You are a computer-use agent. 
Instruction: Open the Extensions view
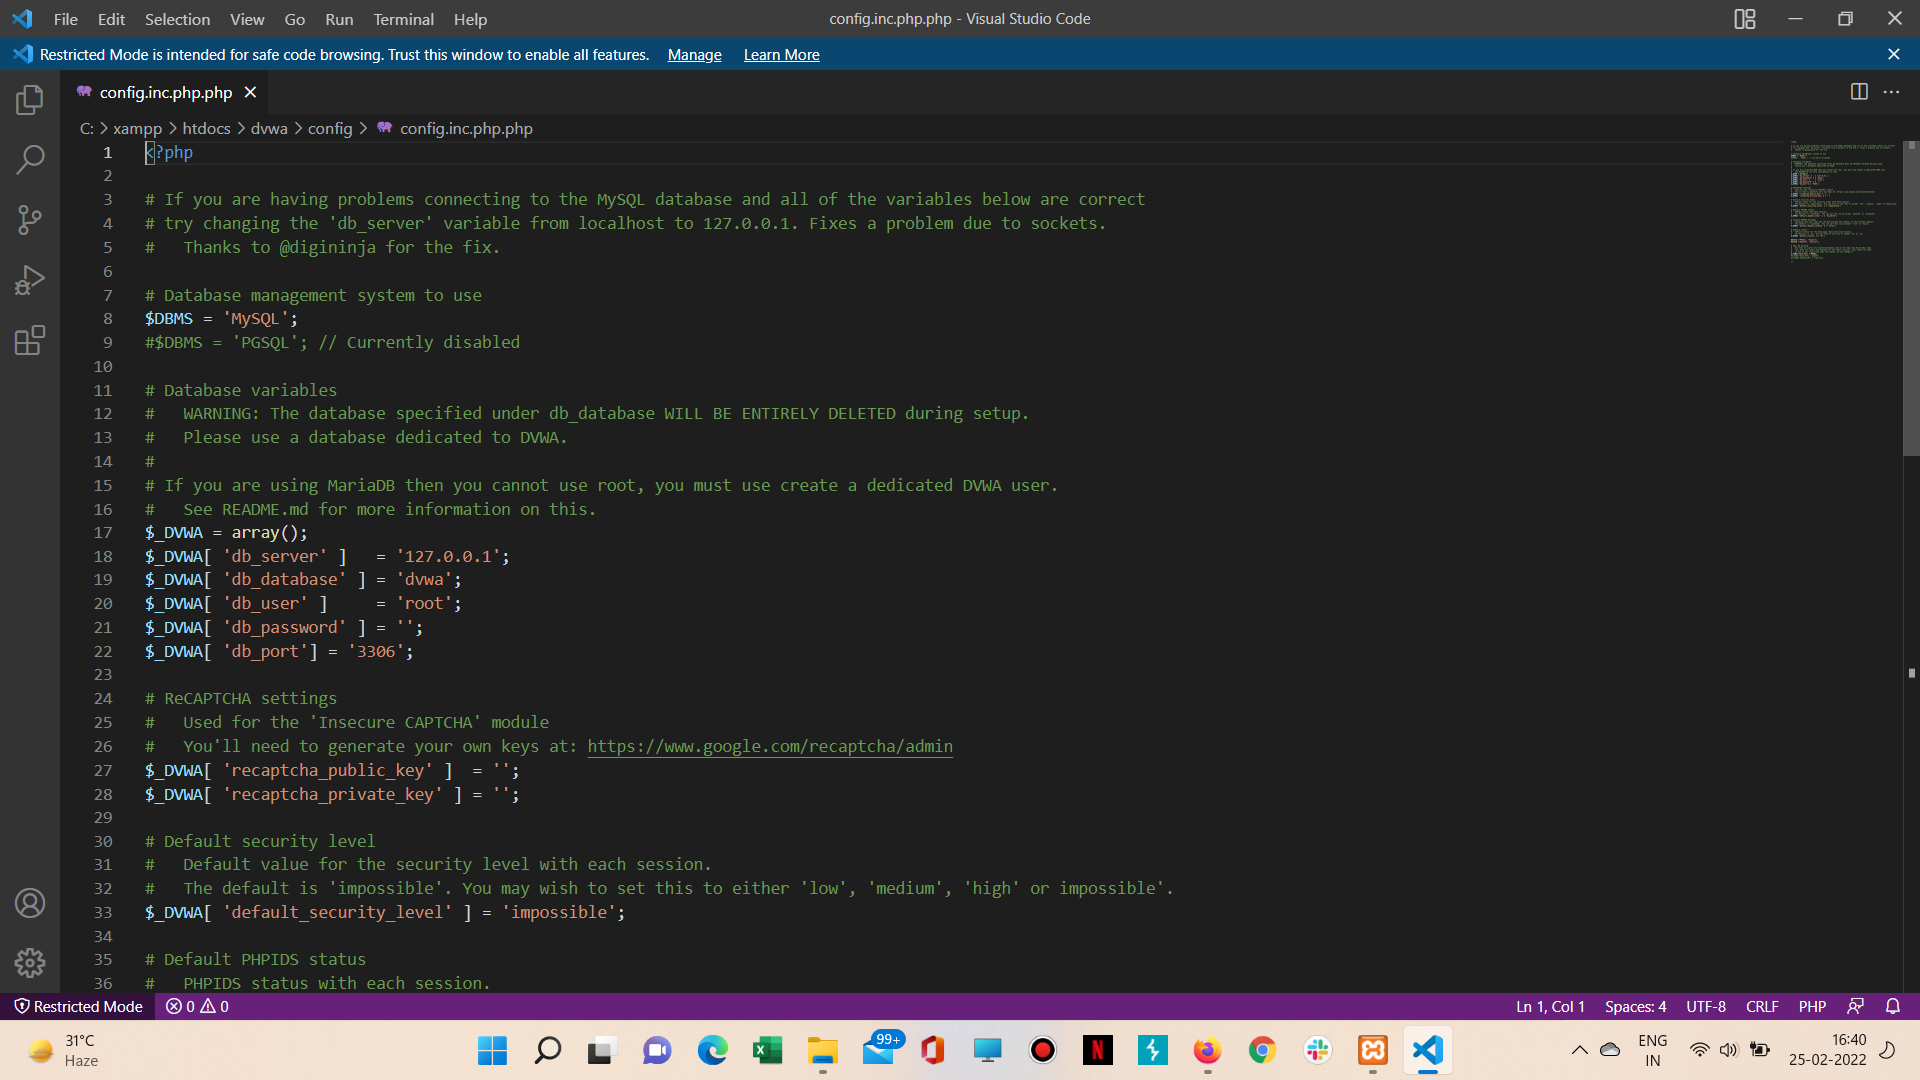[30, 340]
